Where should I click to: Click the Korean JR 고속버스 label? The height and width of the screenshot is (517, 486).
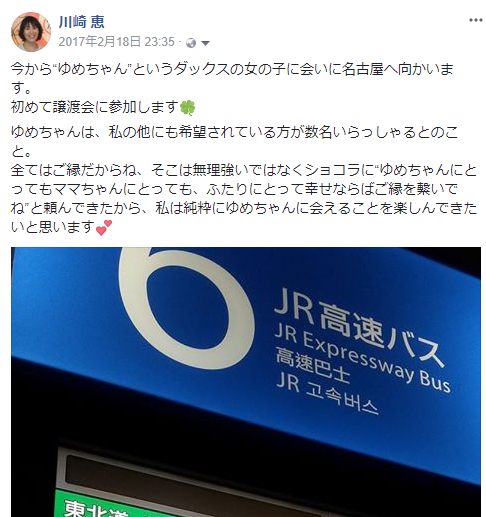[x=327, y=393]
